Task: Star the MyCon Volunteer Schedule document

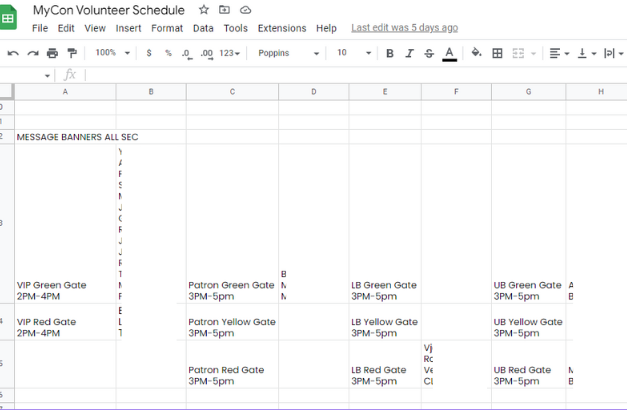Action: click(x=204, y=10)
